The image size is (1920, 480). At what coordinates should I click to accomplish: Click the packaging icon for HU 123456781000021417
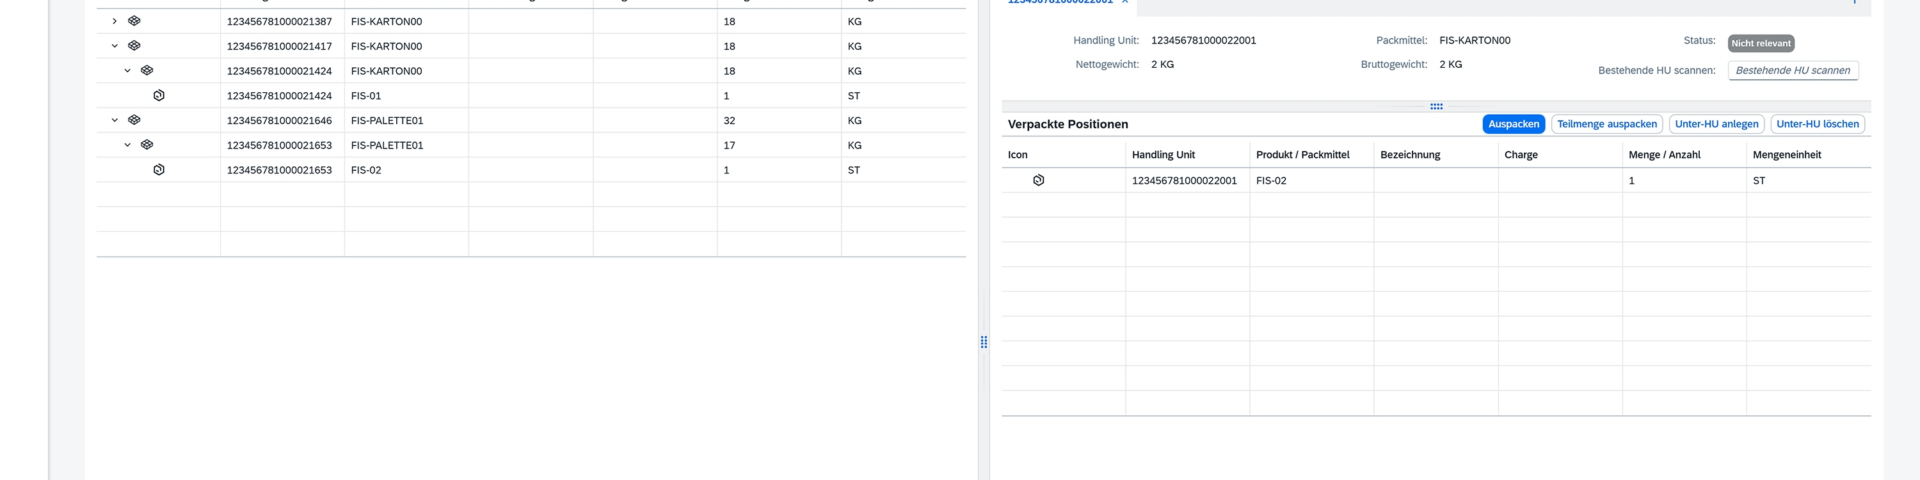(134, 46)
